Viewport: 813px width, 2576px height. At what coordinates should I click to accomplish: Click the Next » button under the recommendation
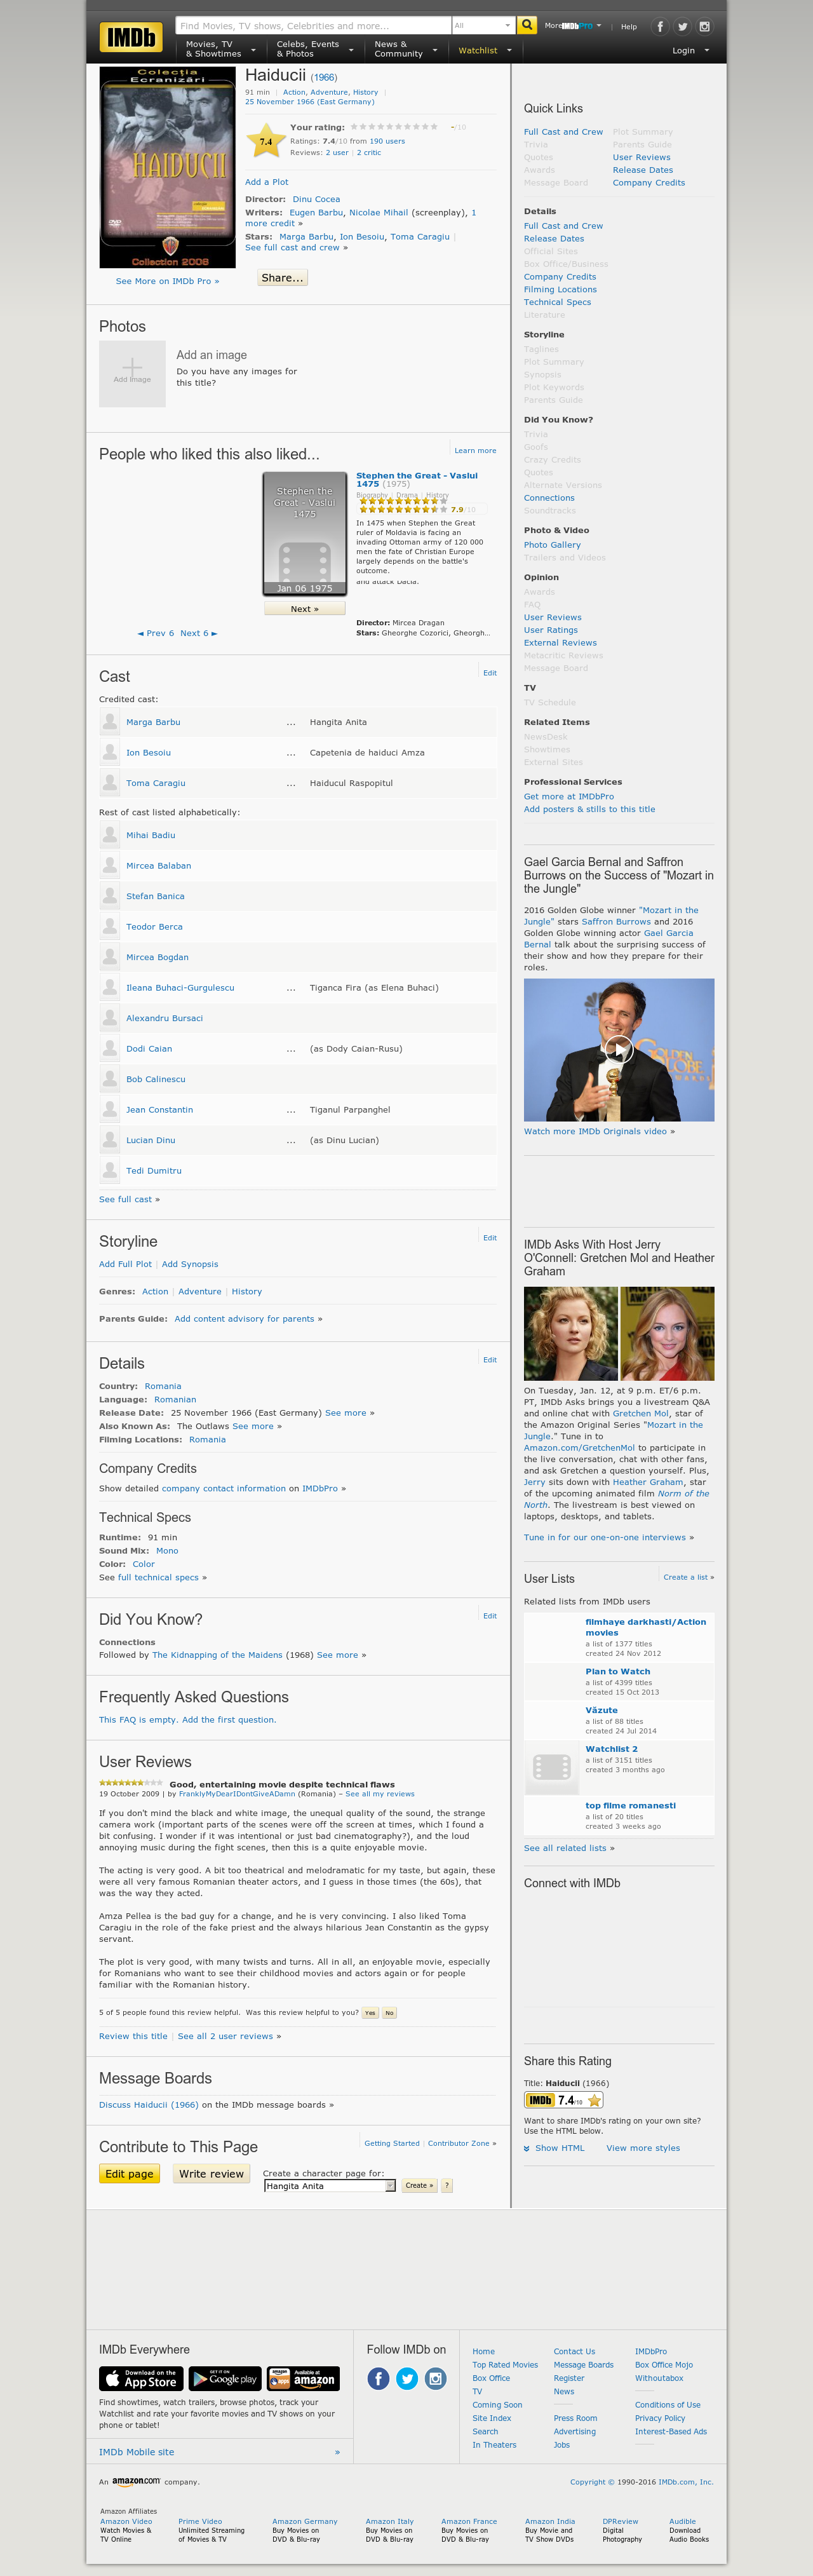coord(305,608)
